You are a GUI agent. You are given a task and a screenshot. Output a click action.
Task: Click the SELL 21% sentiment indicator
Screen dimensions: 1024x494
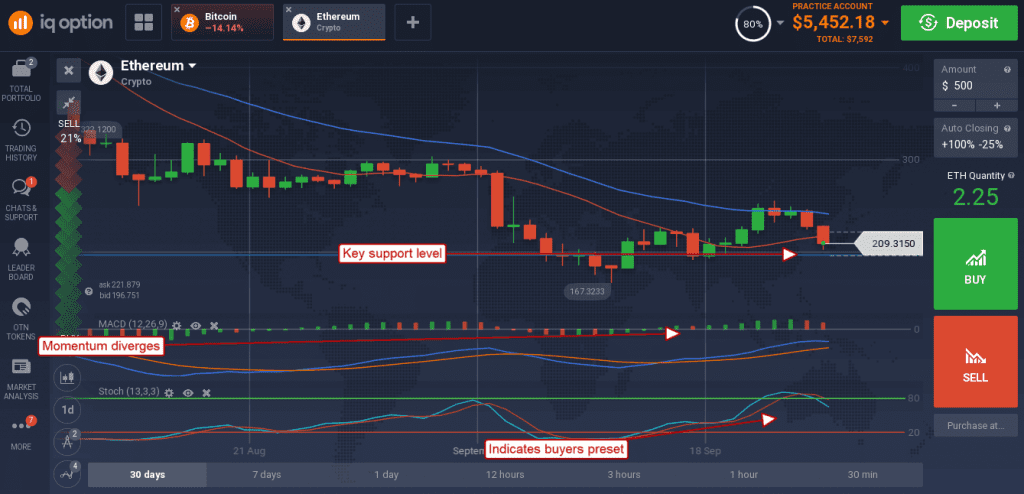[x=71, y=131]
